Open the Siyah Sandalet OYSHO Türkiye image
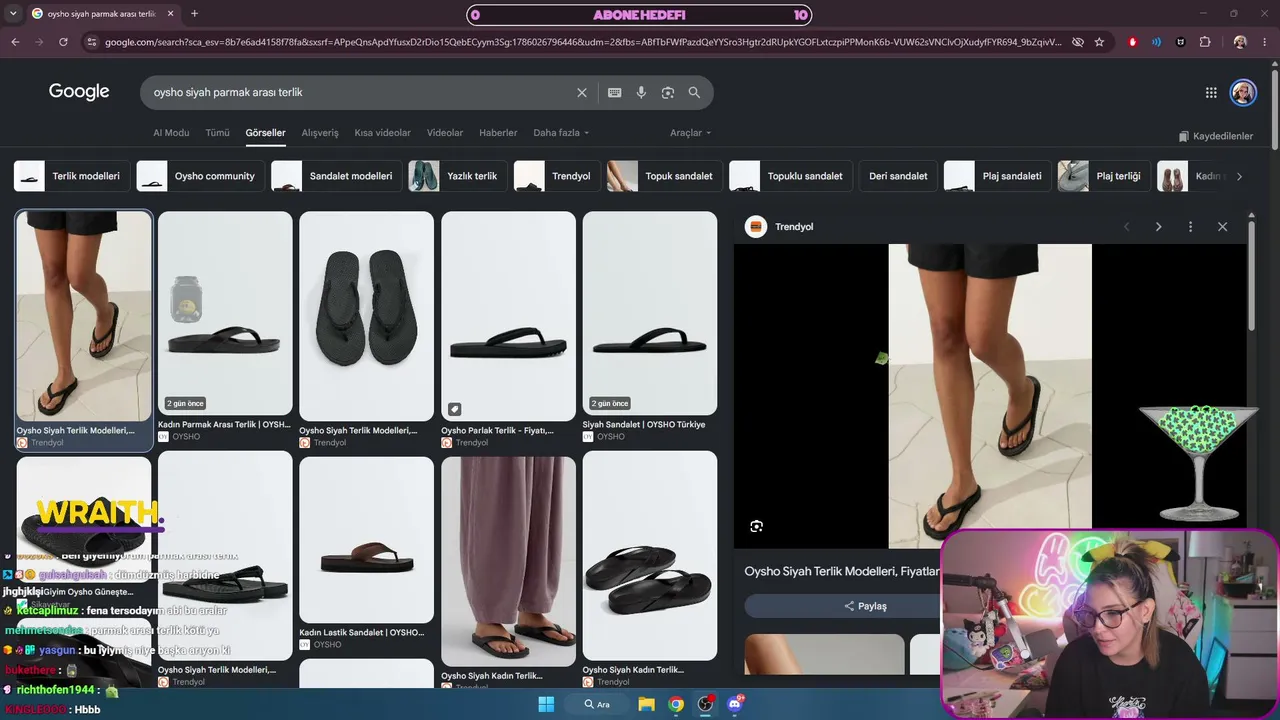The image size is (1280, 720). point(650,313)
